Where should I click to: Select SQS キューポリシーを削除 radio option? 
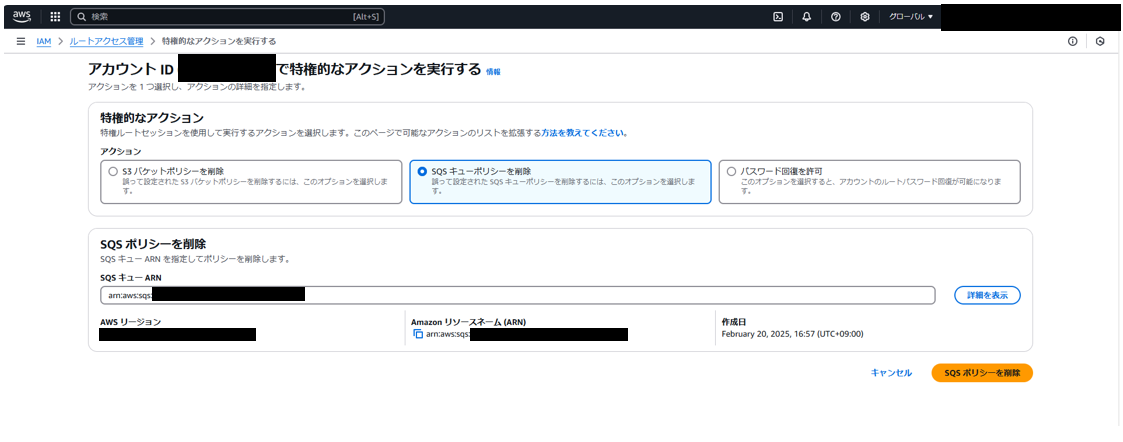(x=422, y=172)
